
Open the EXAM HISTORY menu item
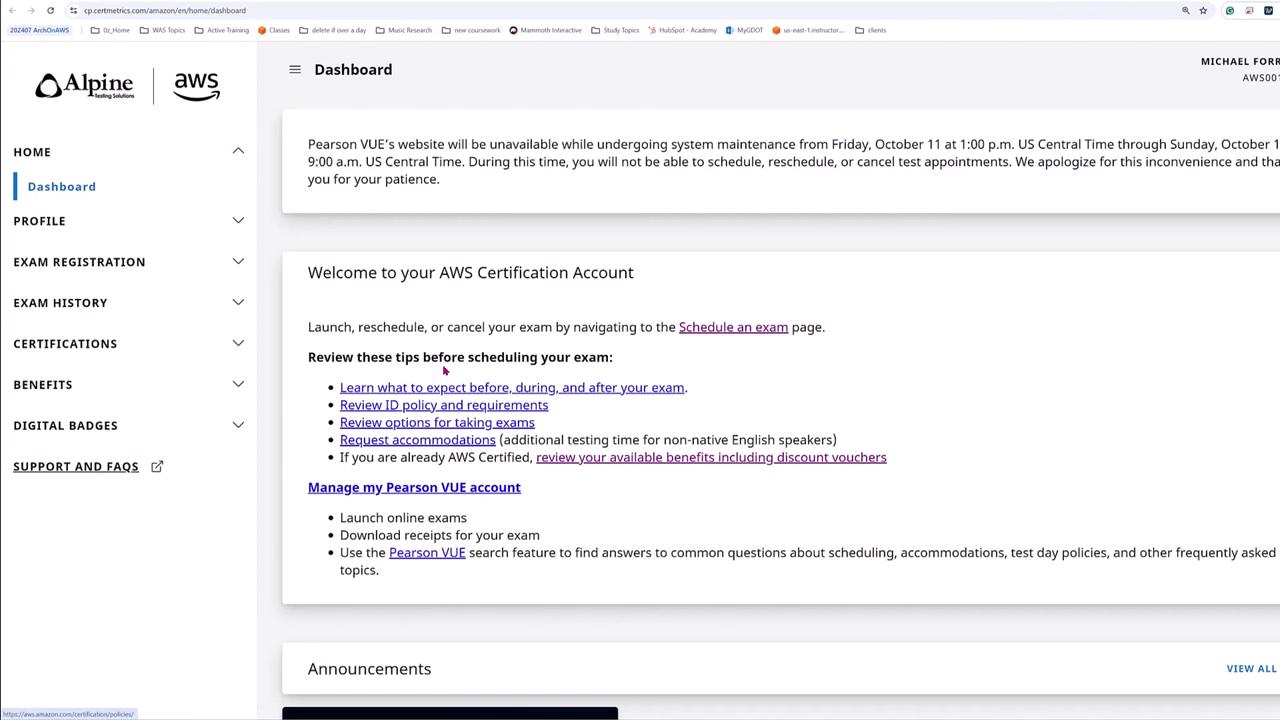60,303
